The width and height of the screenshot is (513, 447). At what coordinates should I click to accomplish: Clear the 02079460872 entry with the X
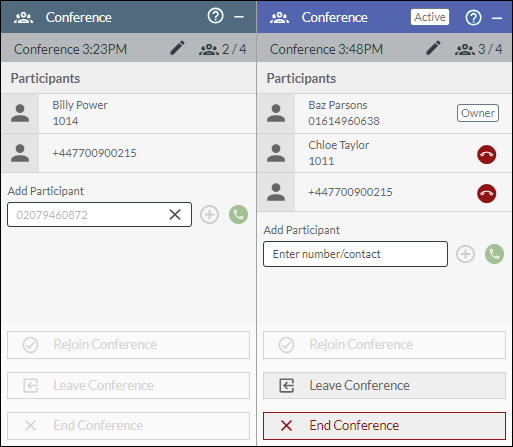[x=175, y=214]
